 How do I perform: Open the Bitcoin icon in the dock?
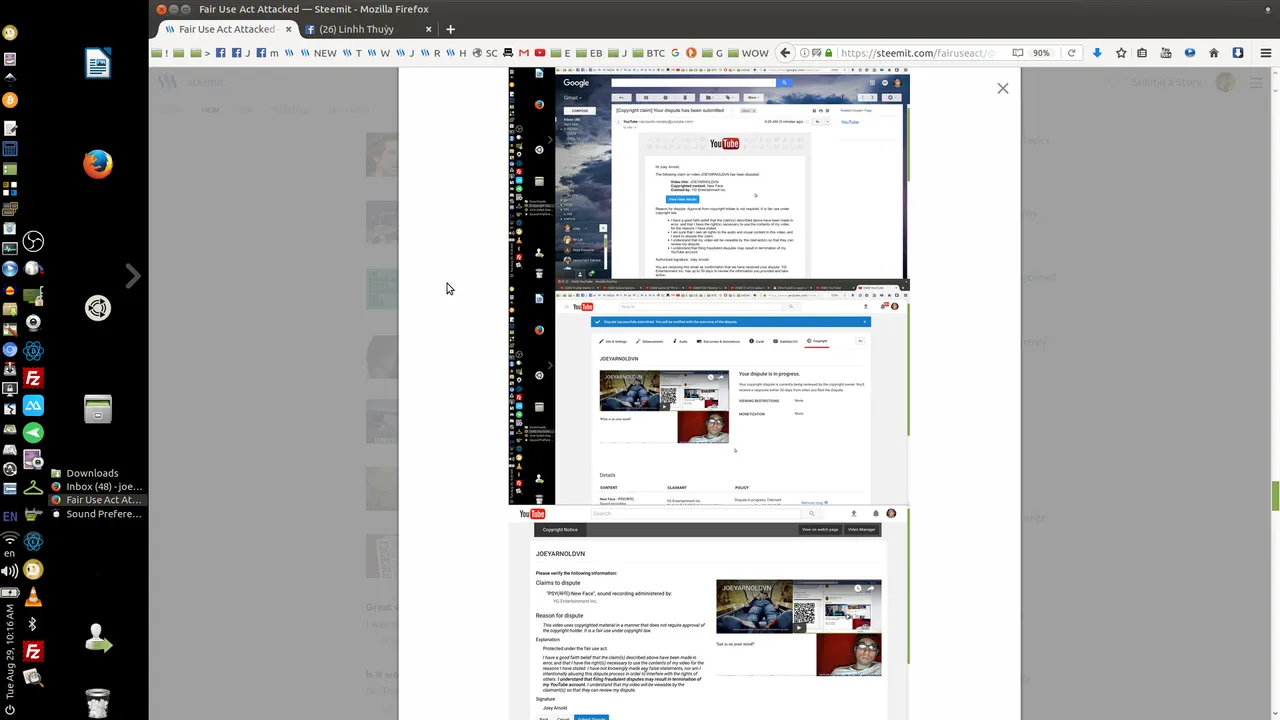tap(10, 100)
